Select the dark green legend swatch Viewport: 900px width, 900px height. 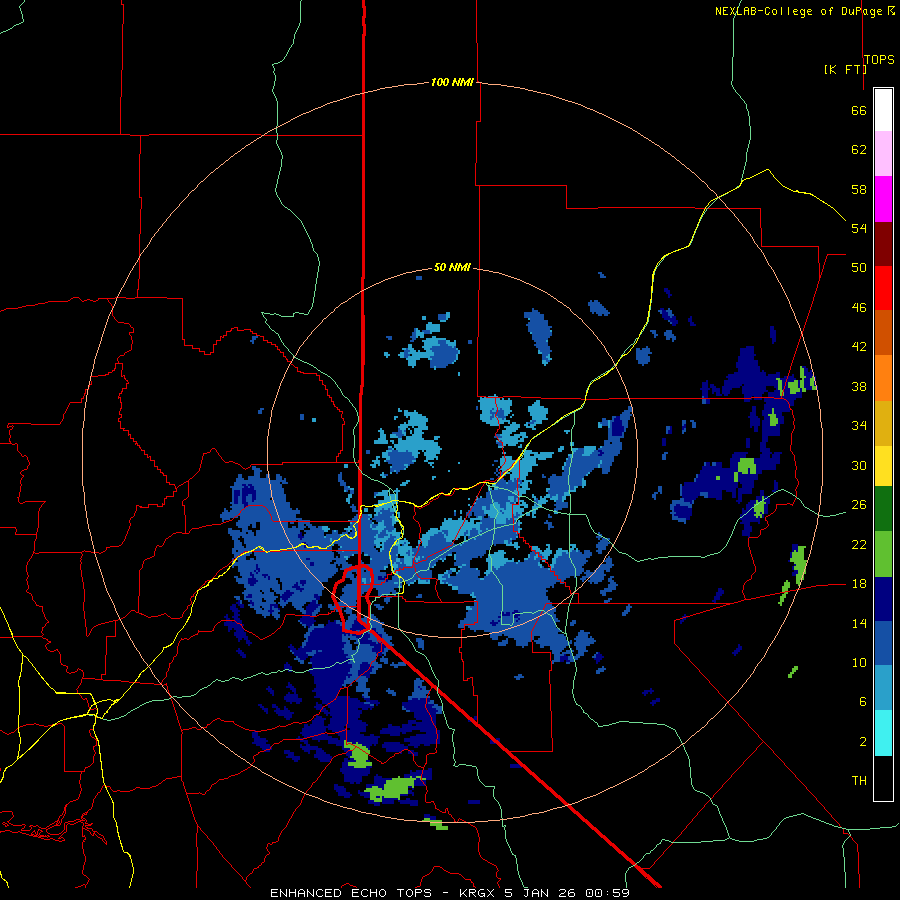[x=883, y=509]
